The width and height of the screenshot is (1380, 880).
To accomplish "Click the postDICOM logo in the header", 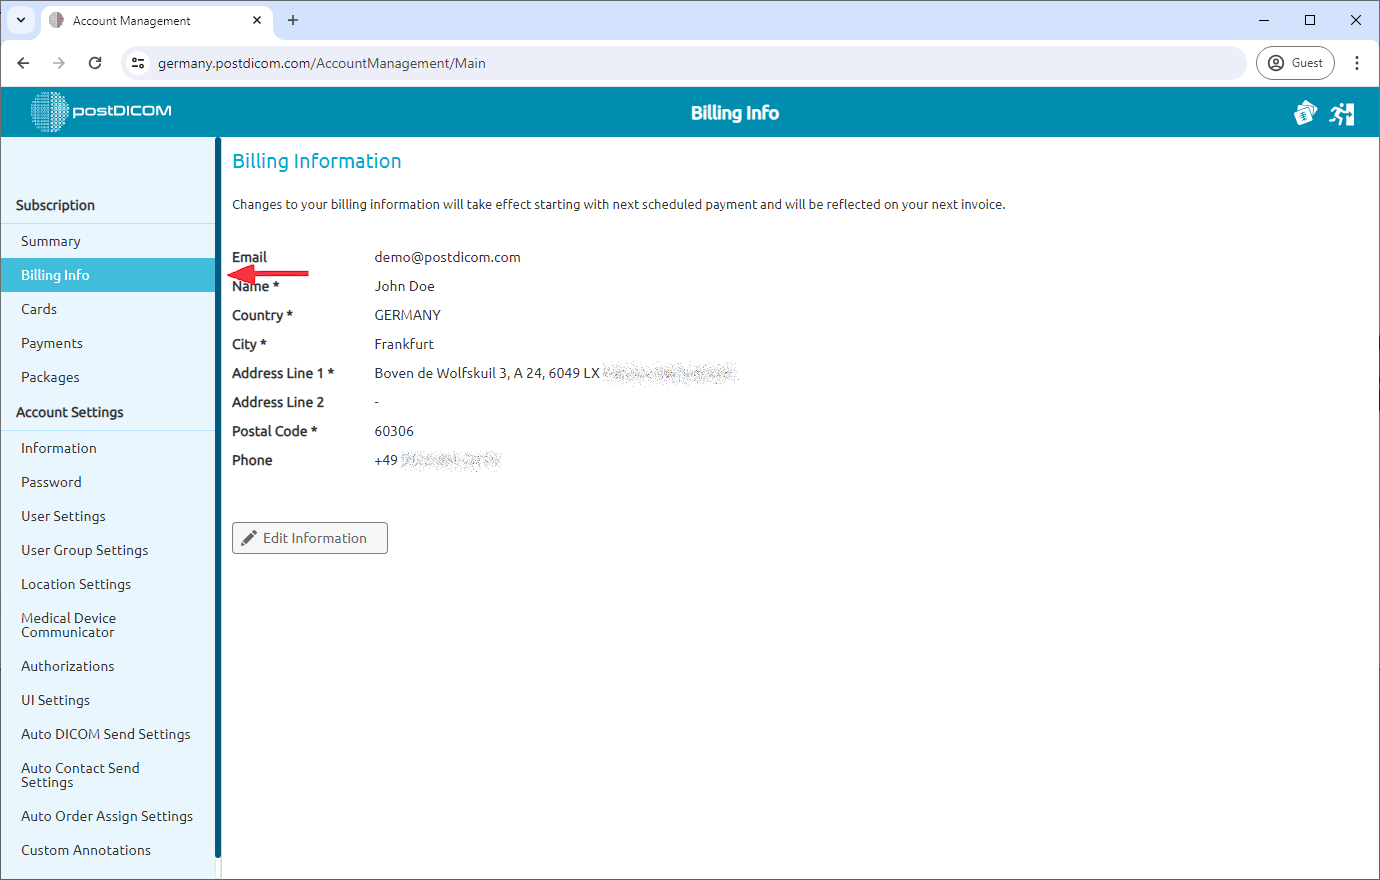I will click(100, 112).
